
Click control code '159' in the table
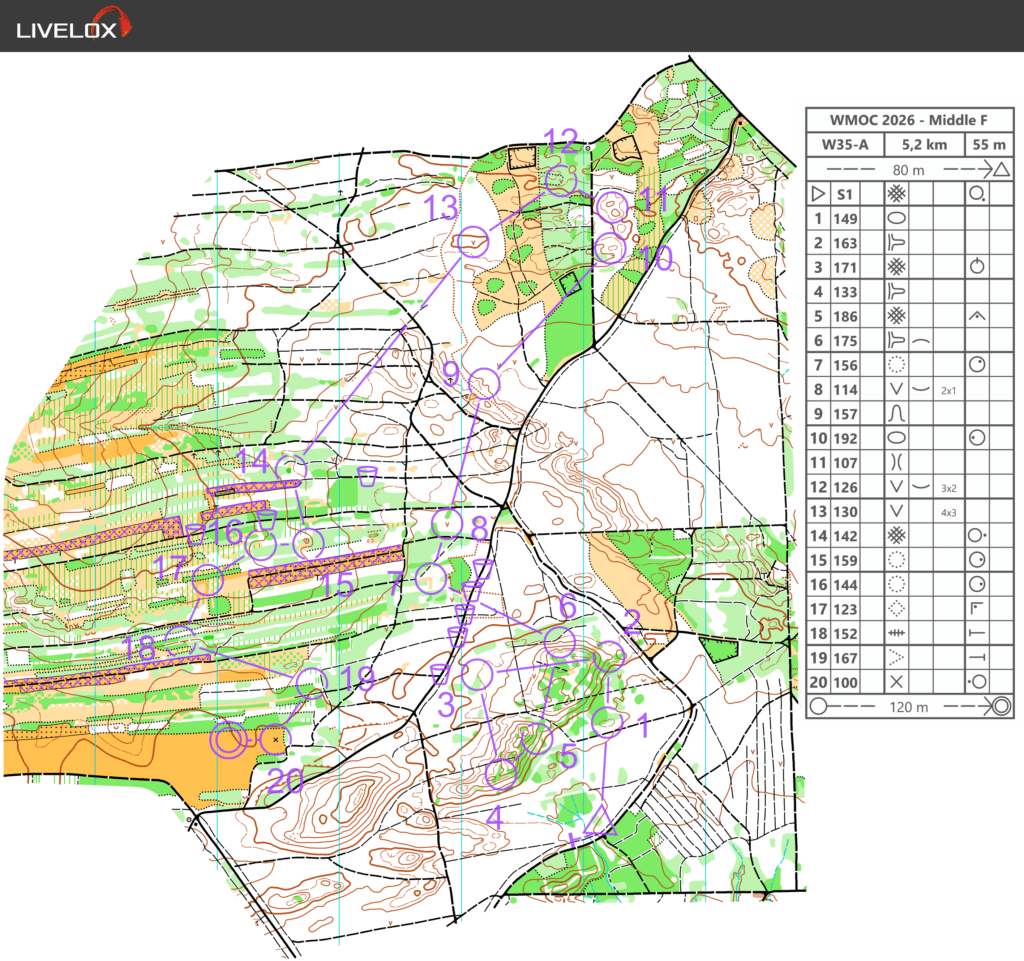tap(845, 560)
